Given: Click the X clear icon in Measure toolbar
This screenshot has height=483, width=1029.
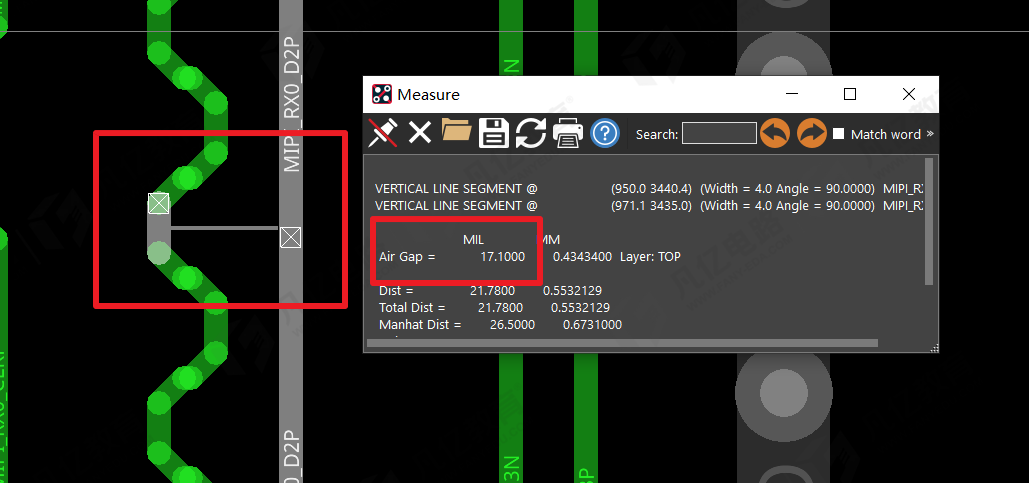Looking at the screenshot, I should coord(420,133).
